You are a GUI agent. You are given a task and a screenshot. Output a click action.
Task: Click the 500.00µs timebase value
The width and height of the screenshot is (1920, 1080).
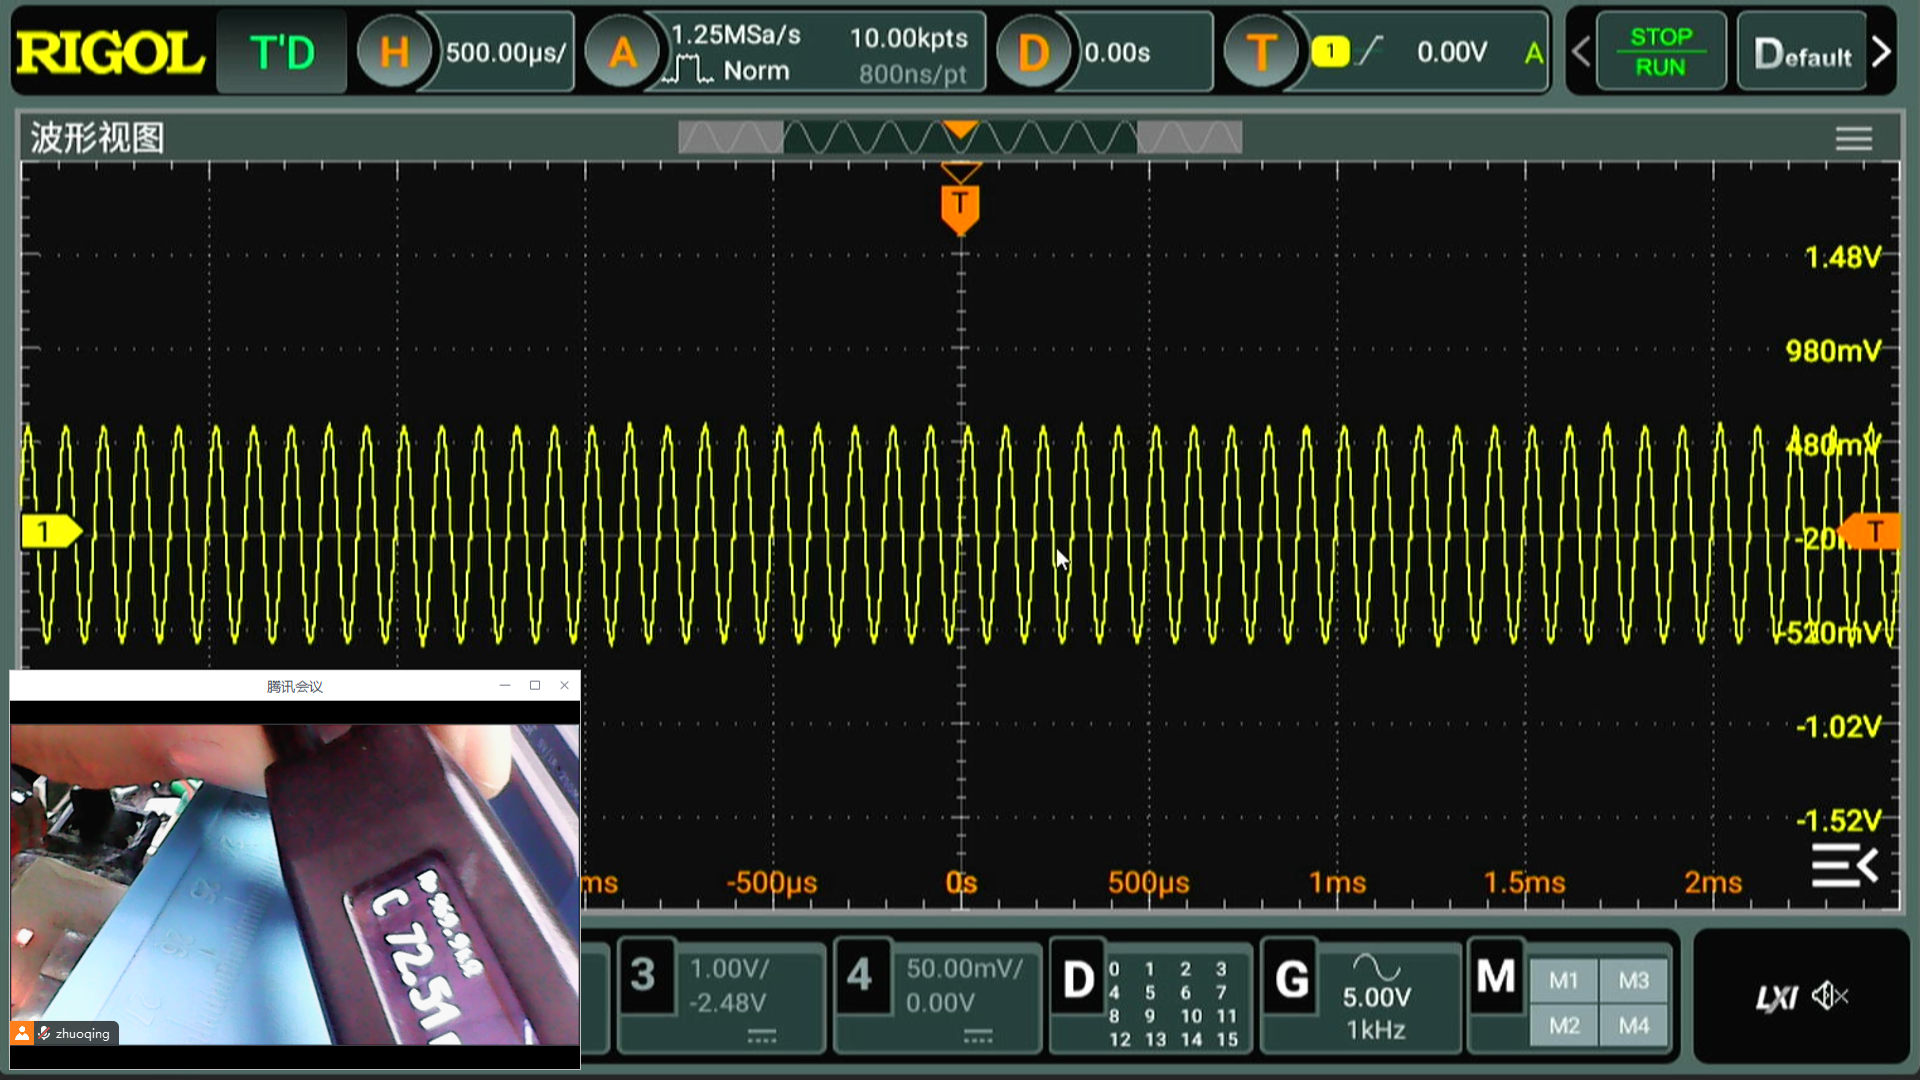click(505, 52)
